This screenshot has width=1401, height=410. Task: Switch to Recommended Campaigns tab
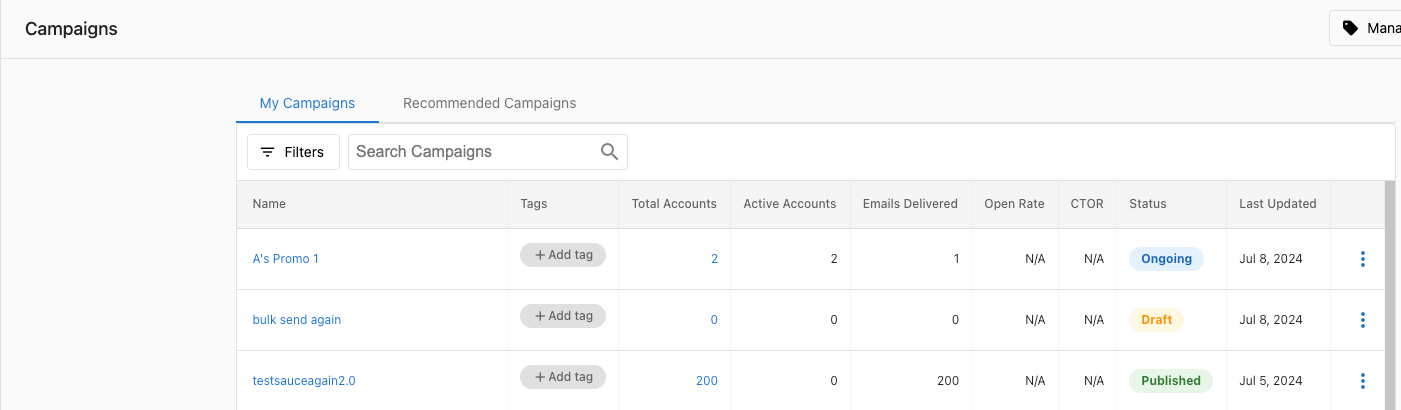pyautogui.click(x=489, y=103)
